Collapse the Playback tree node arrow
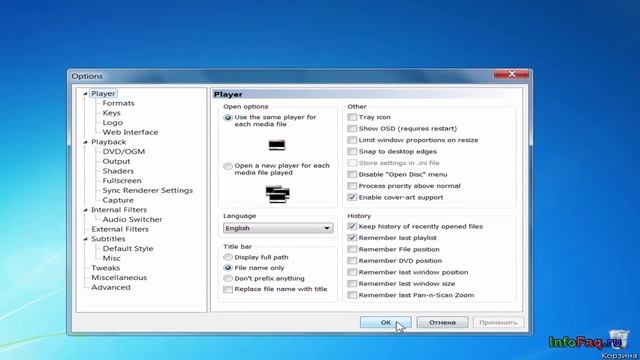Viewport: 640px width, 360px height. (x=85, y=142)
